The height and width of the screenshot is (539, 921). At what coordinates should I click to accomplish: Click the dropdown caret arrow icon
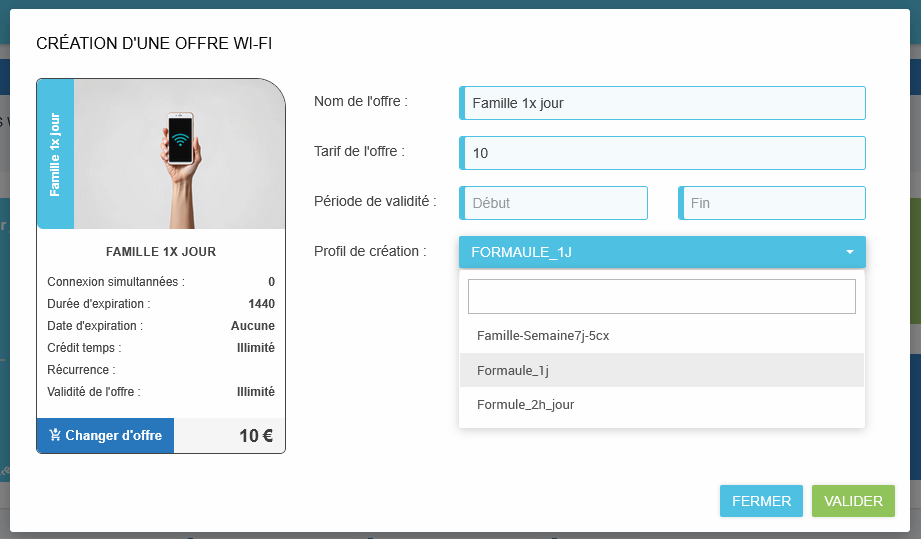tap(849, 252)
